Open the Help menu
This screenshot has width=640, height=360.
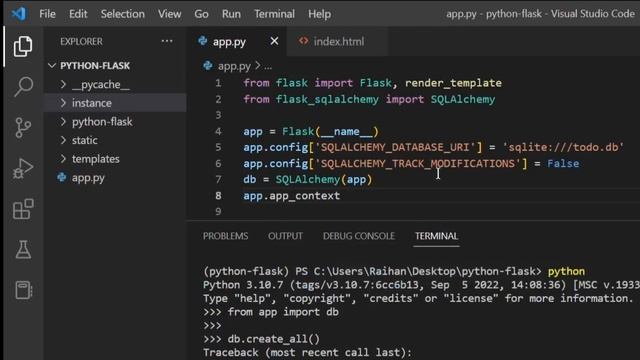point(319,14)
